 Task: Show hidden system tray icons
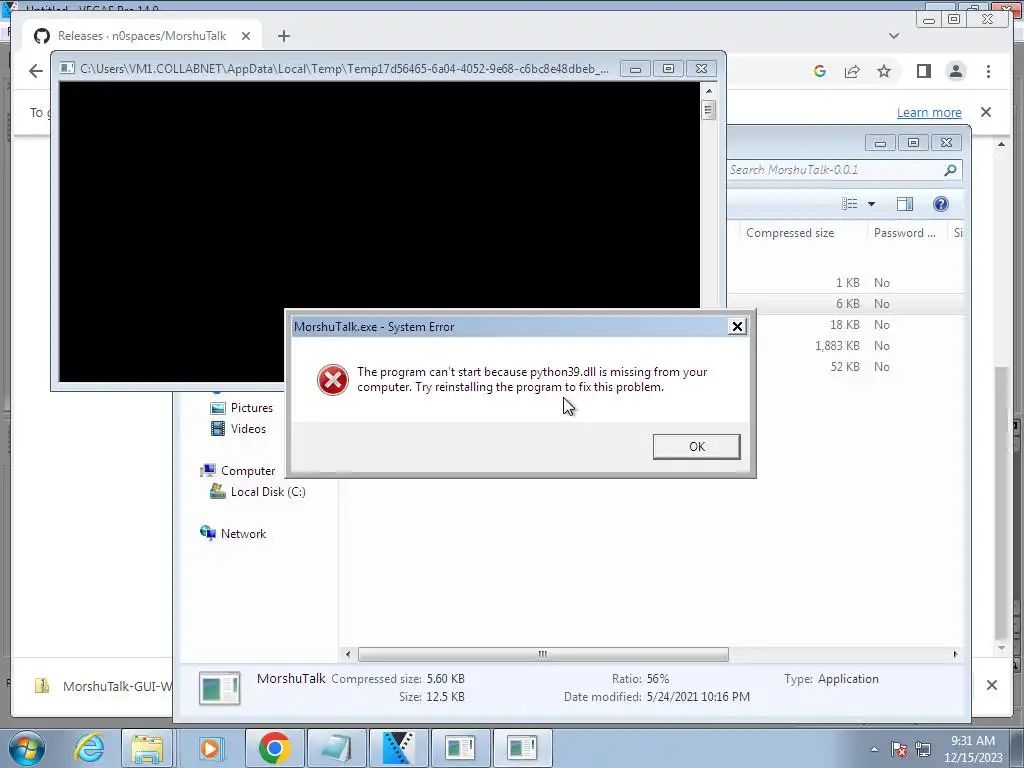874,749
